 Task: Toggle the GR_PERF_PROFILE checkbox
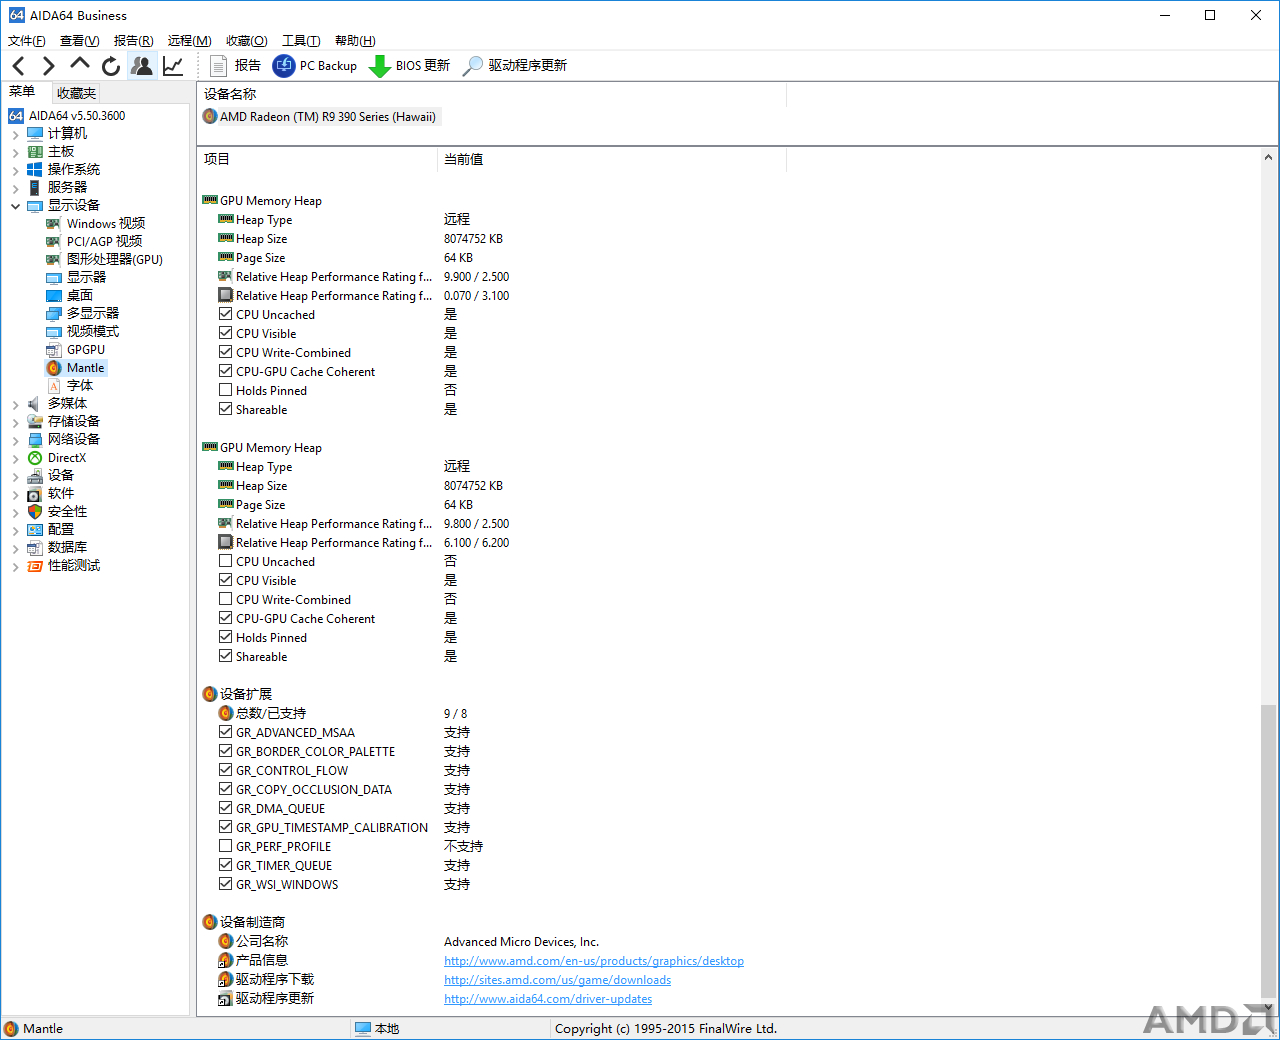(226, 846)
